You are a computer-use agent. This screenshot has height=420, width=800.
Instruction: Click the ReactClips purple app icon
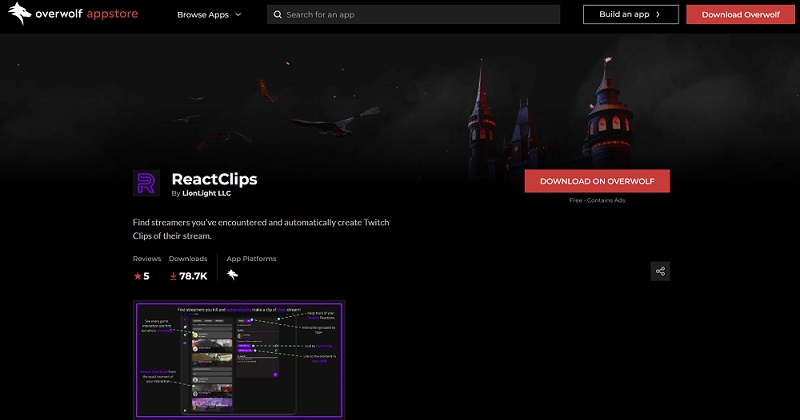[x=146, y=183]
